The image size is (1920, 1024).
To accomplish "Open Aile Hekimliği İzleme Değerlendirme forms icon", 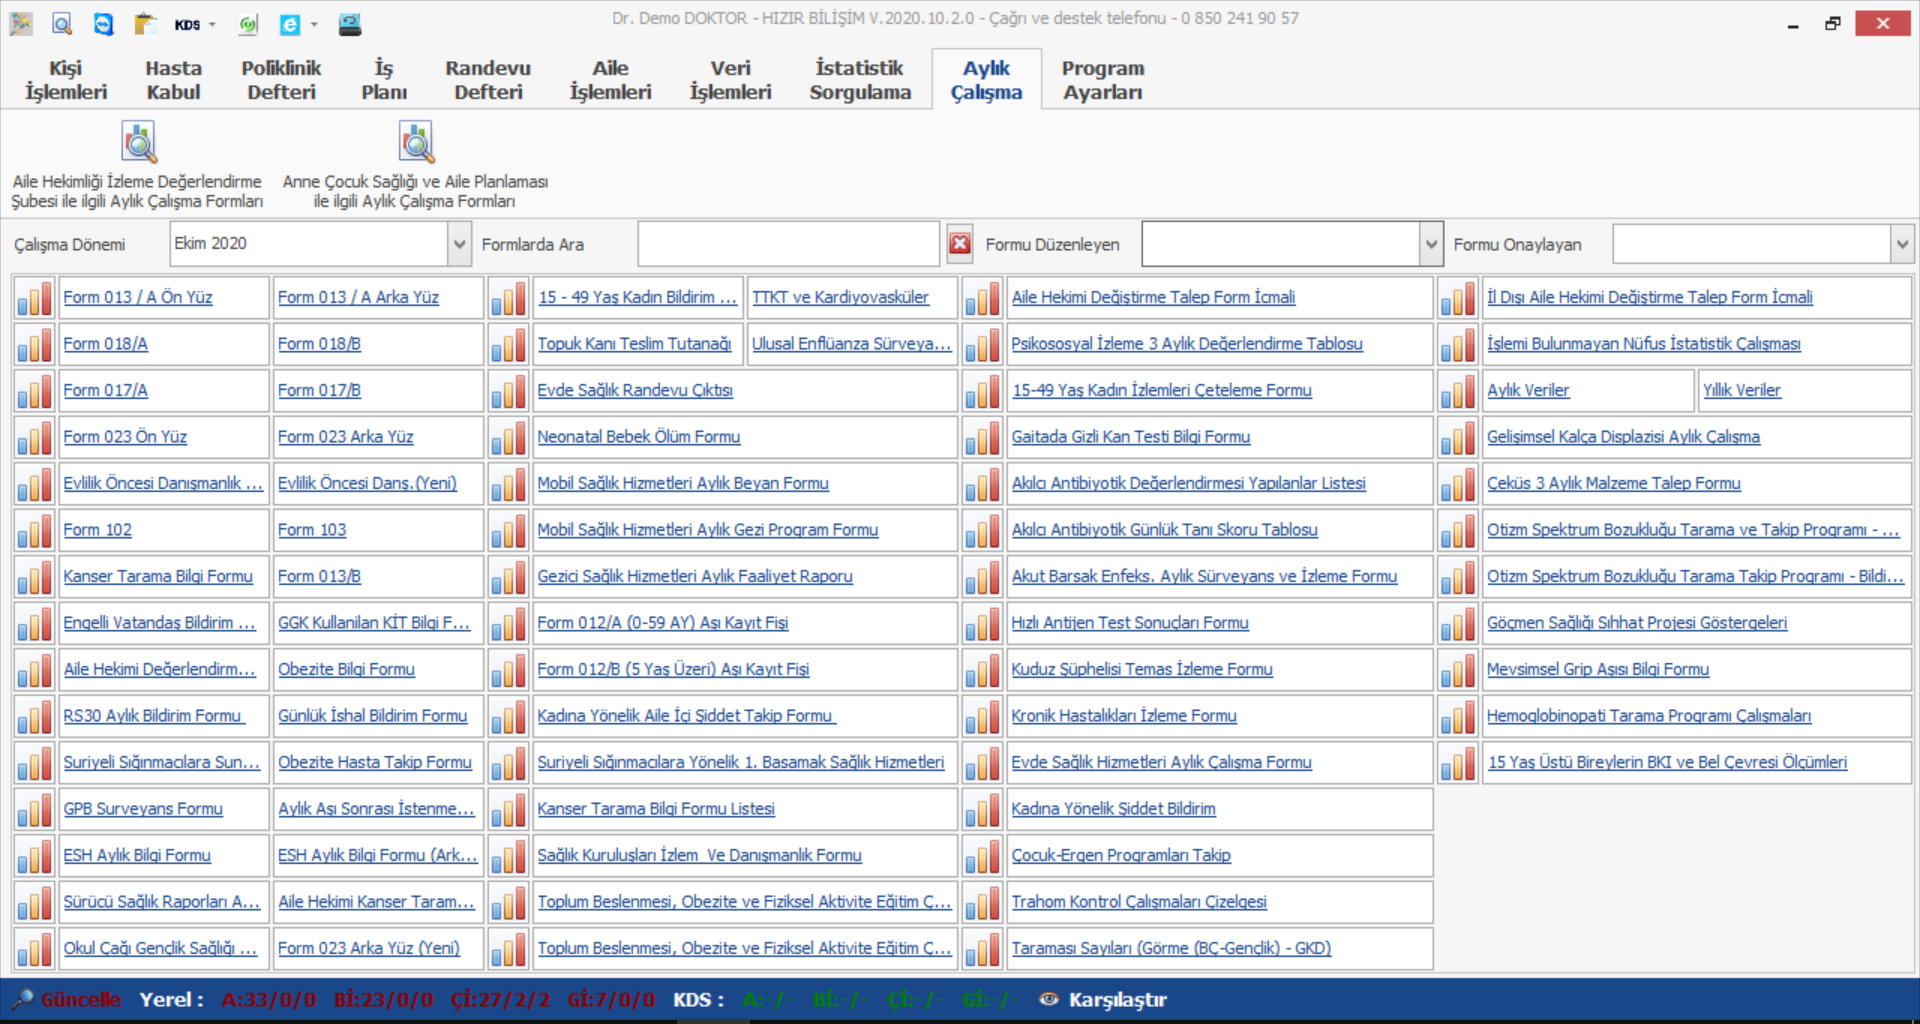I will coord(139,143).
